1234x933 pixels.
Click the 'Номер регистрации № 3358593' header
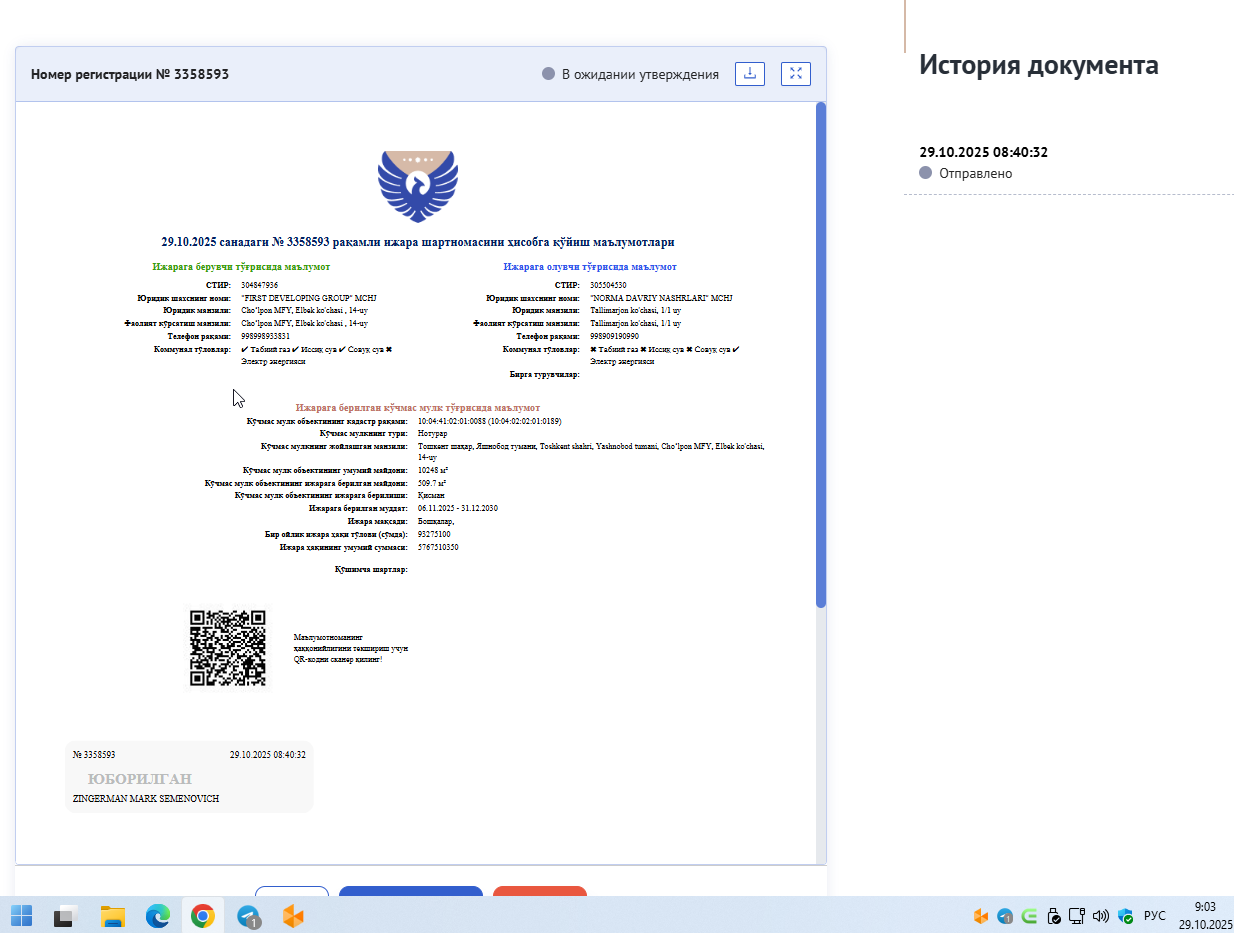130,74
